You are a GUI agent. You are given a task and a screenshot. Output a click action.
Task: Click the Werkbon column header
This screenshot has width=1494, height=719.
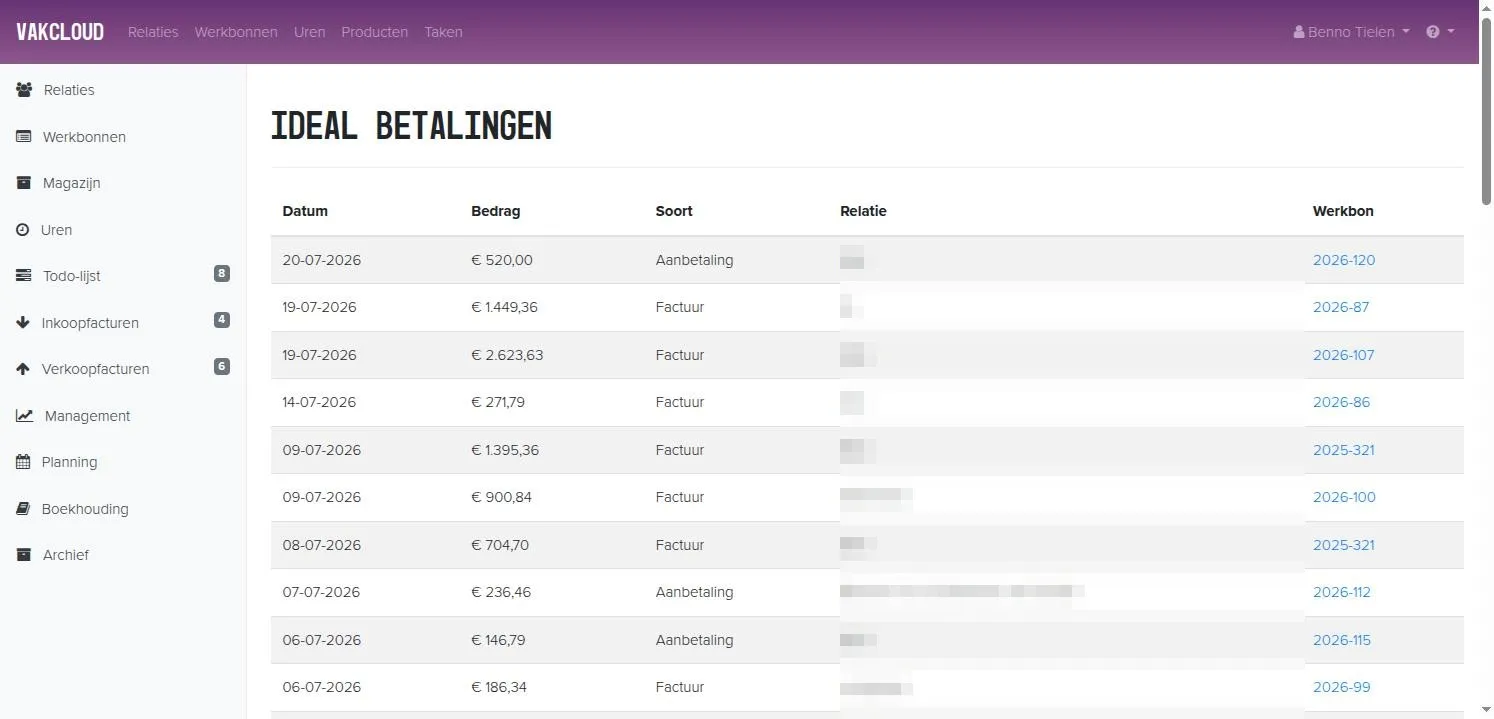[x=1343, y=211]
